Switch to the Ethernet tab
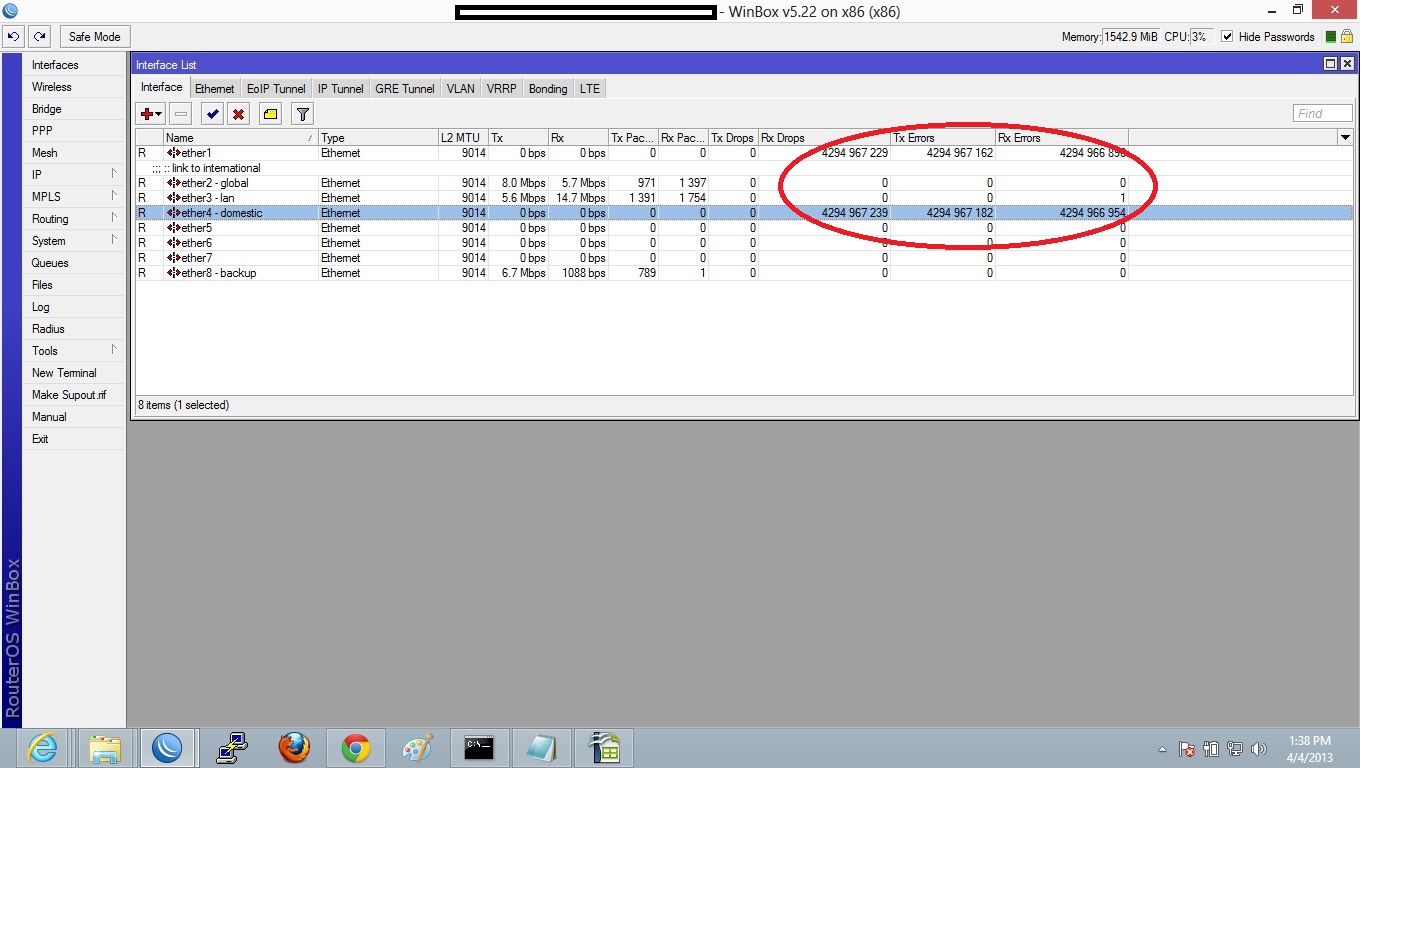Screen dimensions: 1416x944 coord(215,89)
